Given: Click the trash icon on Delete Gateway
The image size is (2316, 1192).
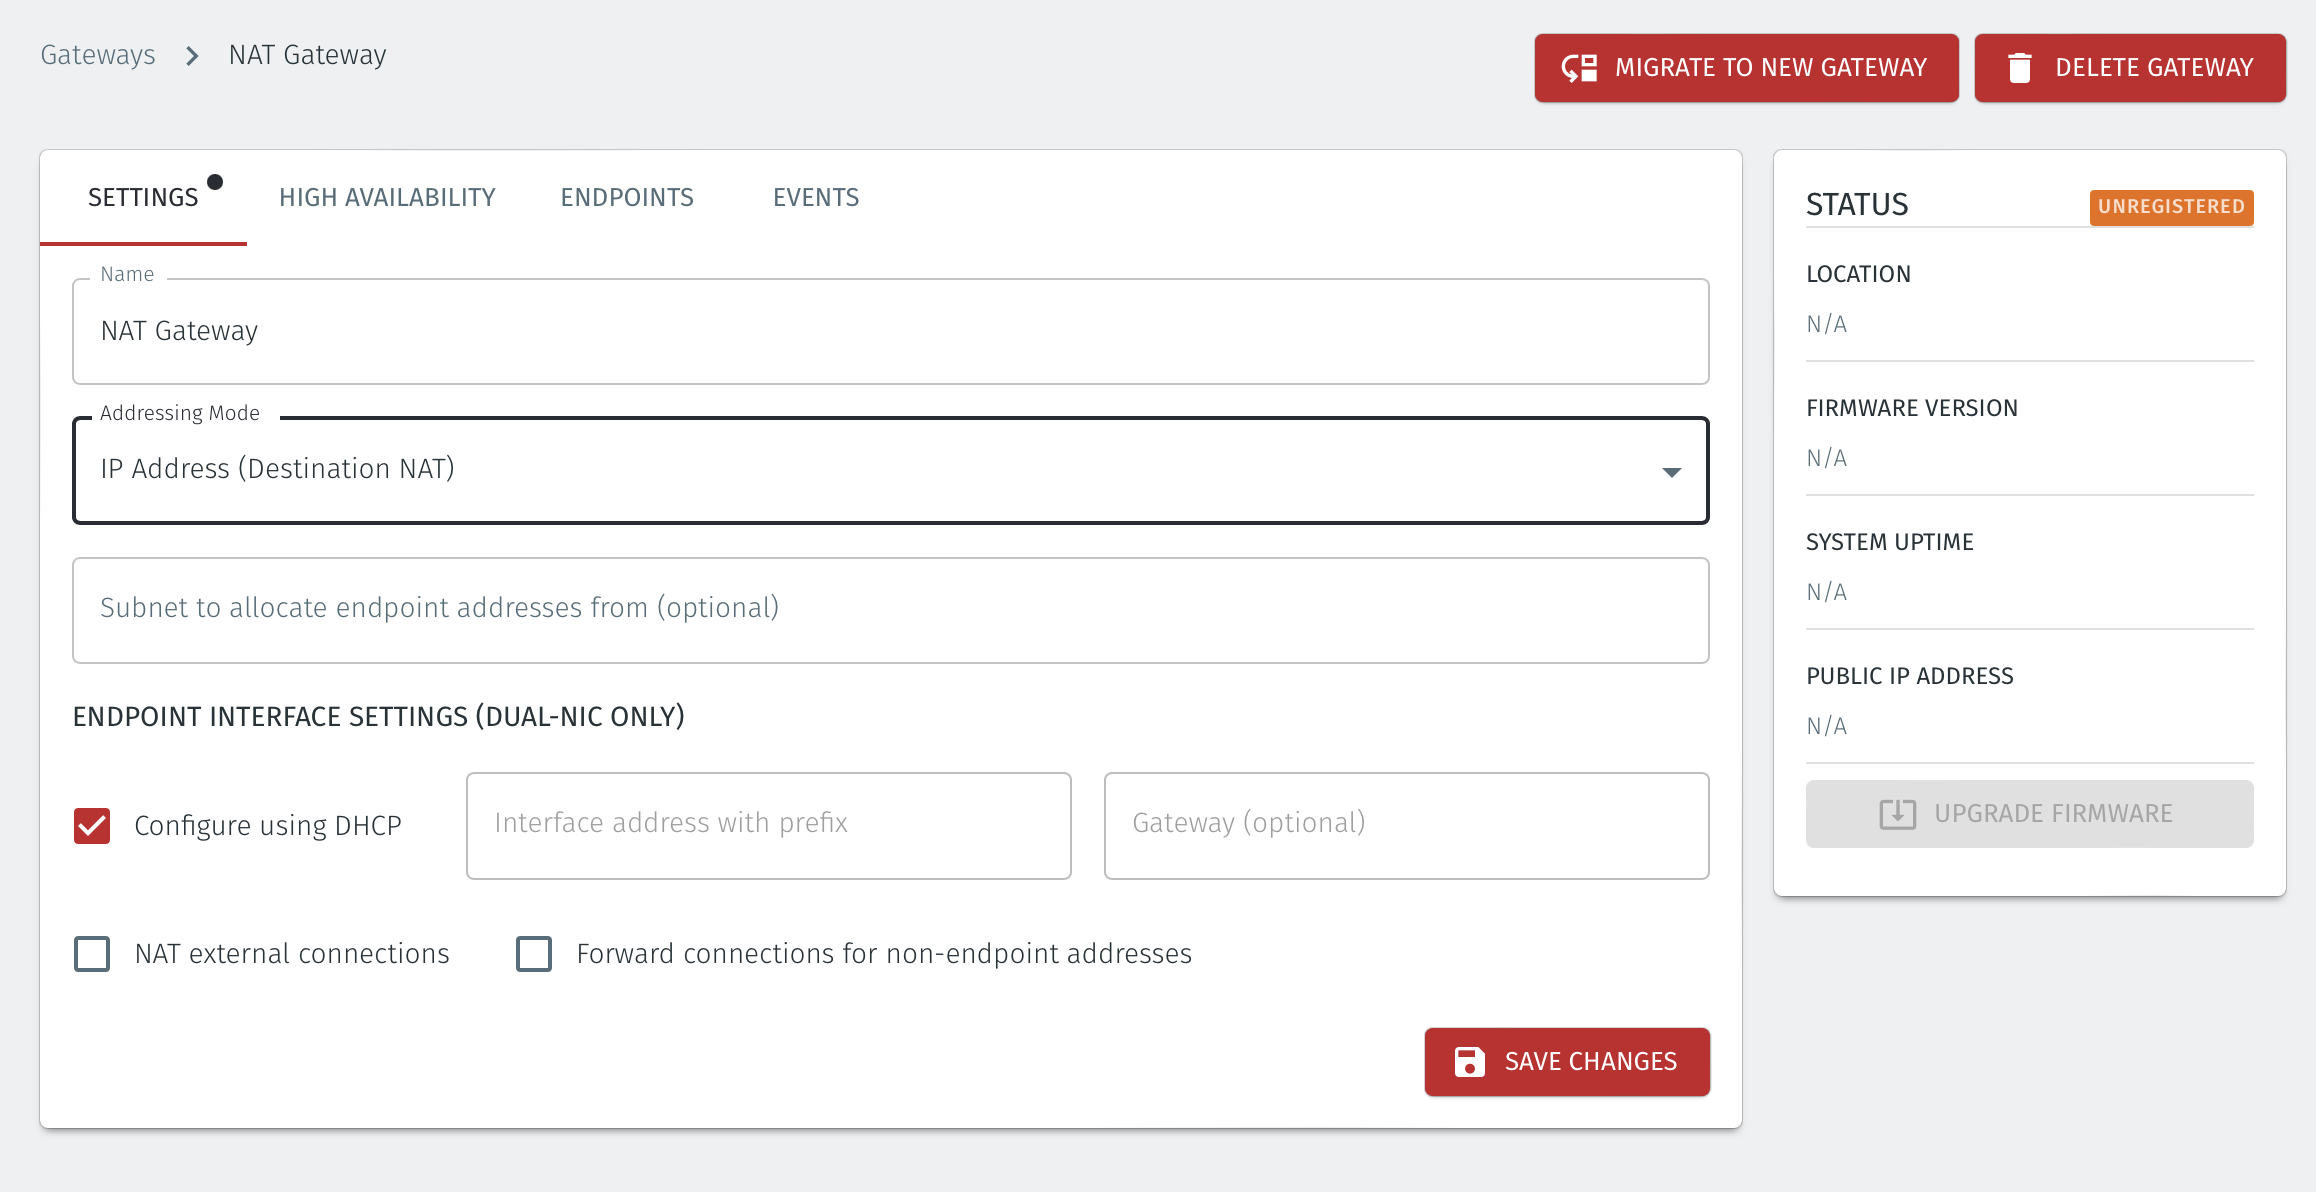Looking at the screenshot, I should tap(2020, 67).
